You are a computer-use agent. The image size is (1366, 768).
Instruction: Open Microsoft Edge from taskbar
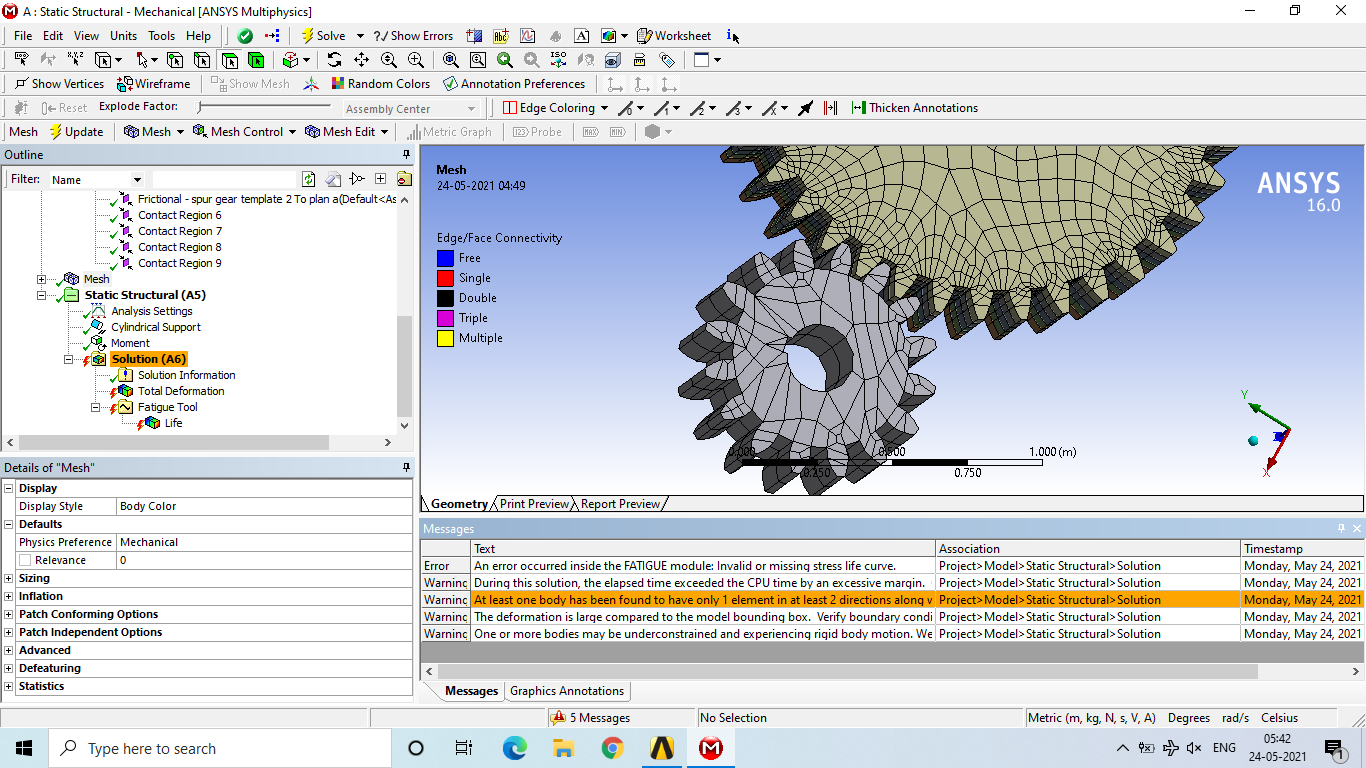(514, 748)
